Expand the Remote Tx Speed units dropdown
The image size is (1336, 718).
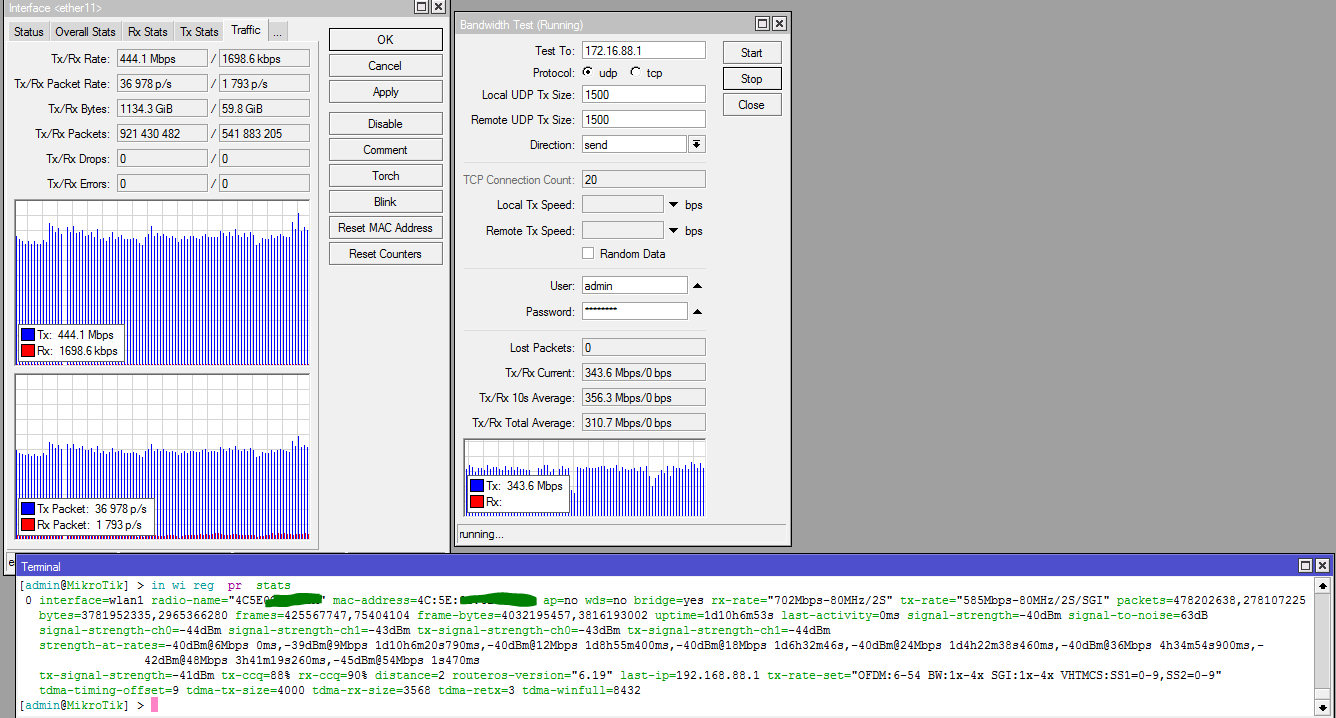coord(673,230)
